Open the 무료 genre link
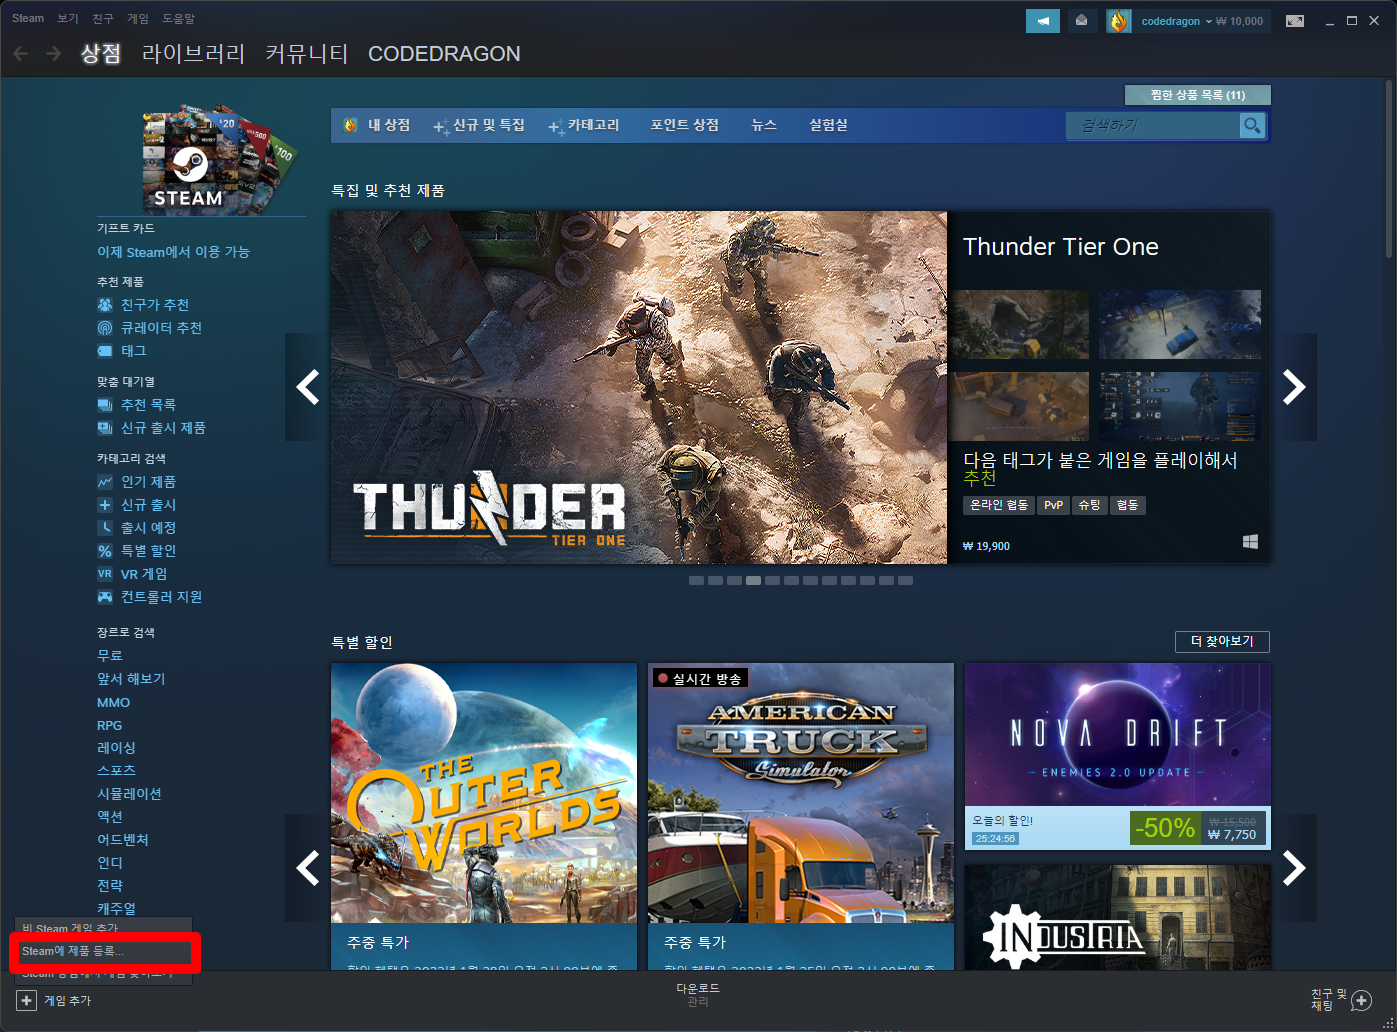 pyautogui.click(x=110, y=656)
